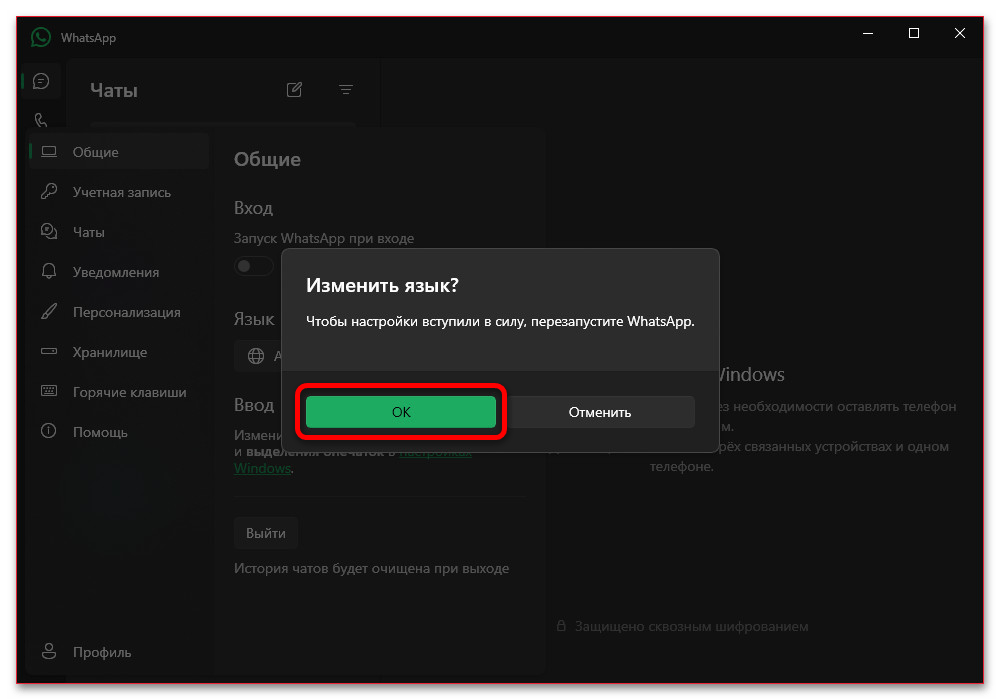The height and width of the screenshot is (700, 1000).
Task: Click the WhatsApp logo in title bar
Action: coord(41,37)
